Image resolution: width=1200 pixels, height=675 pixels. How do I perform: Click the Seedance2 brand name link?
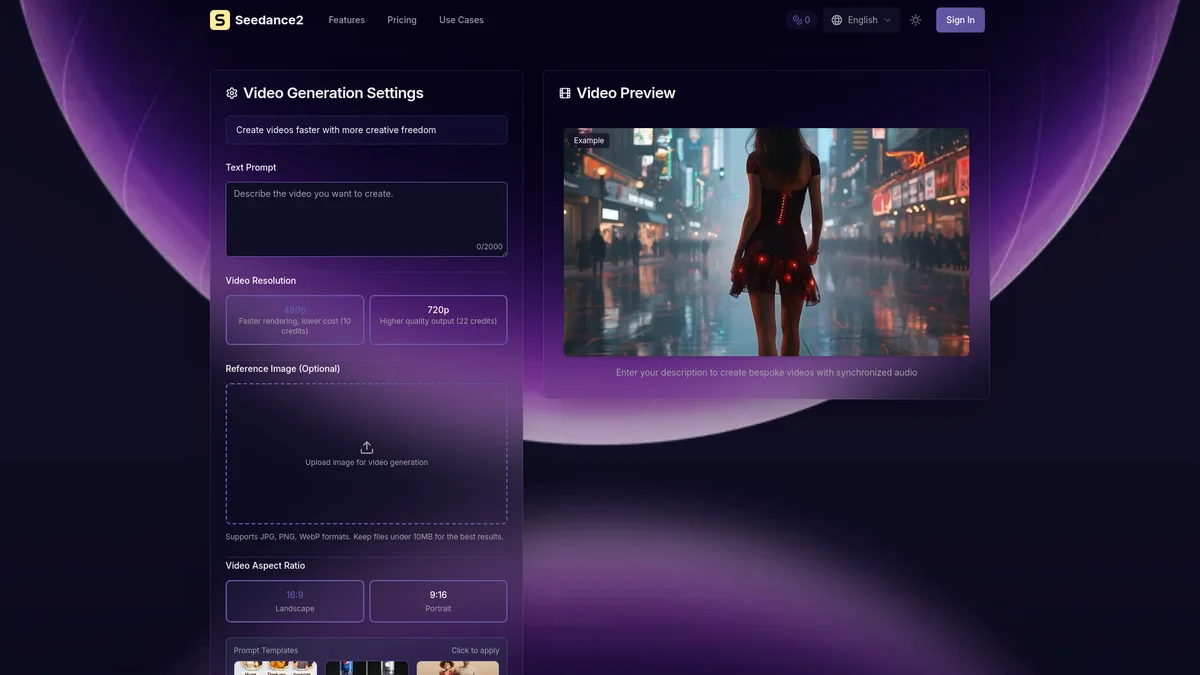(x=269, y=20)
